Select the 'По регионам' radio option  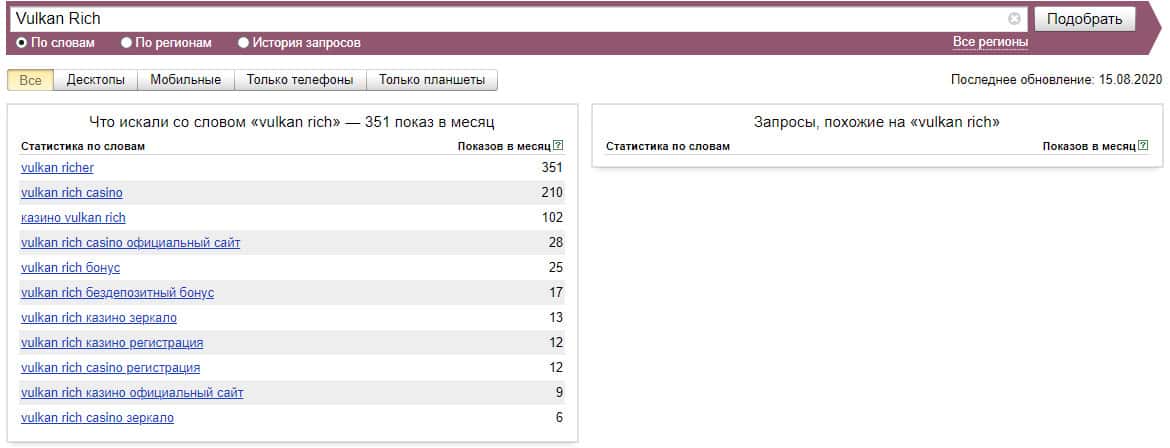click(126, 43)
